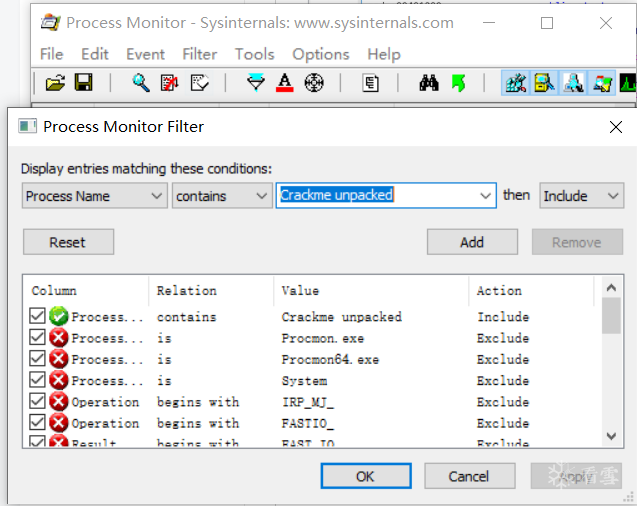Viewport: 637px width, 506px height.
Task: Click the crosshair target toolbar icon
Action: (314, 83)
